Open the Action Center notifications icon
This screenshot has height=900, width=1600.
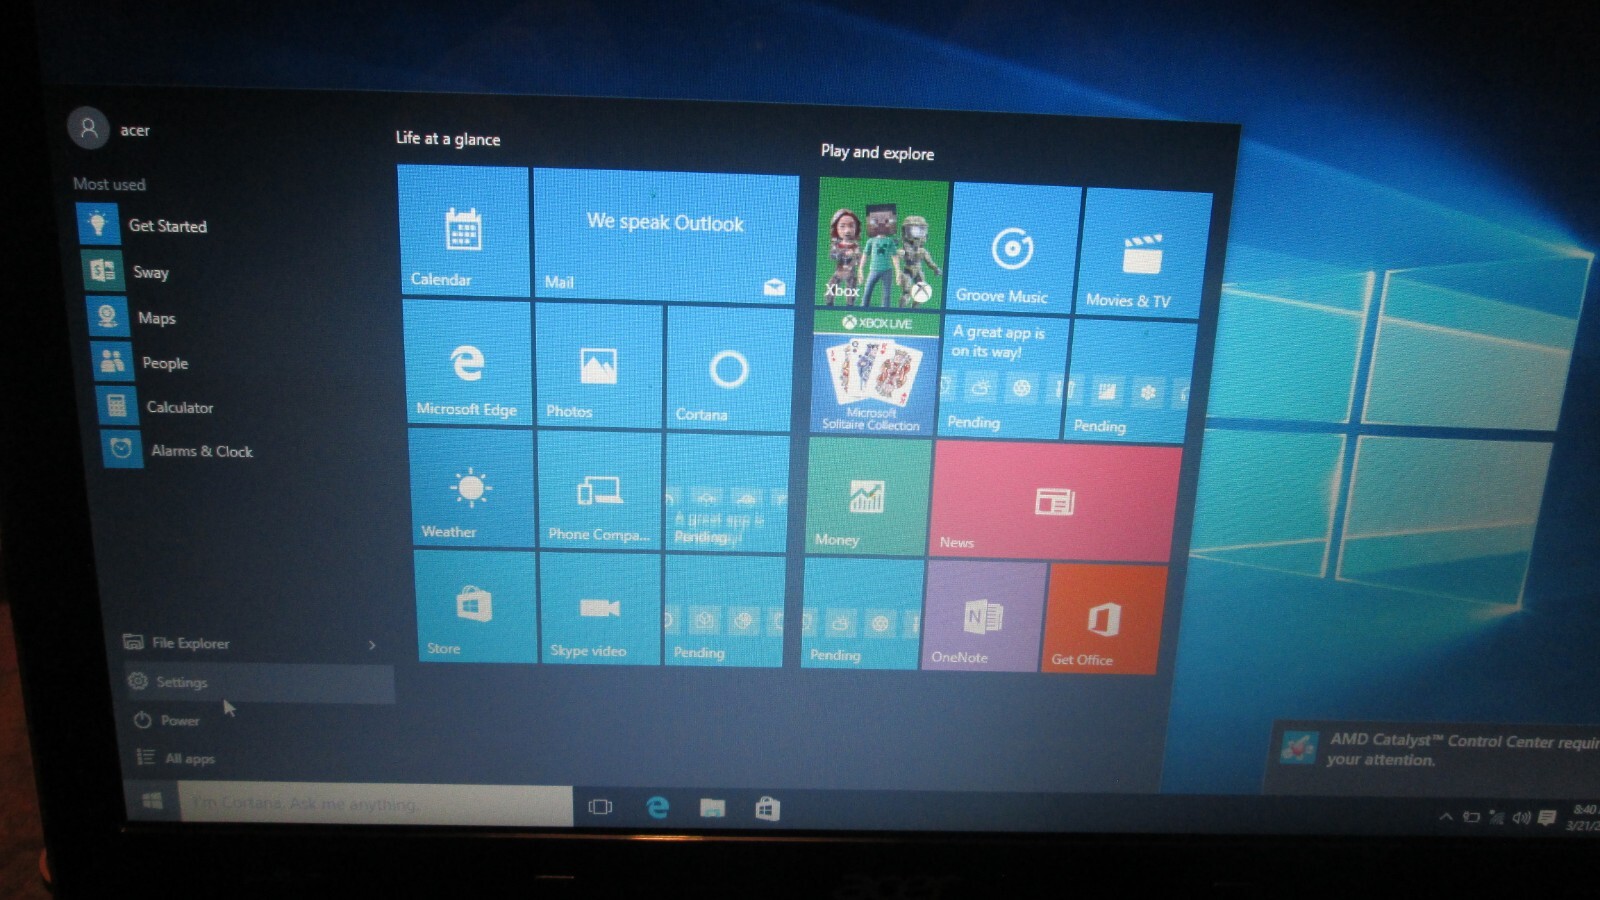click(x=1547, y=818)
